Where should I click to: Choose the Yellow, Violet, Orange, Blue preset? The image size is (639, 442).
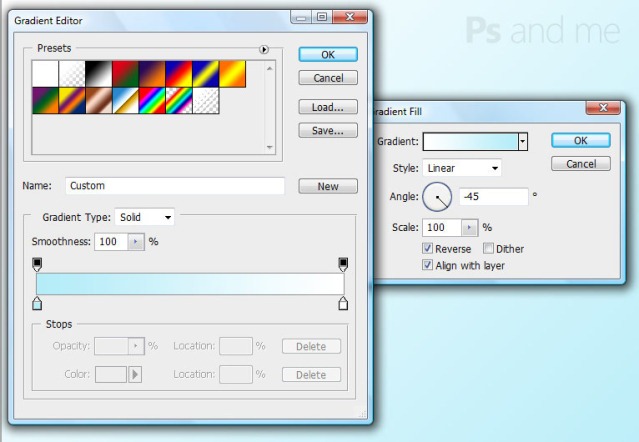(x=72, y=100)
